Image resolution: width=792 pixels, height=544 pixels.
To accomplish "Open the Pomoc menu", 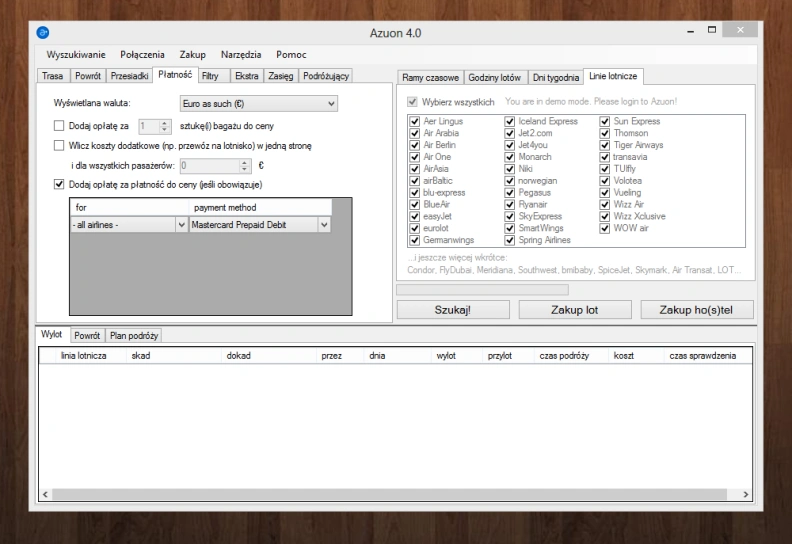I will (x=291, y=55).
